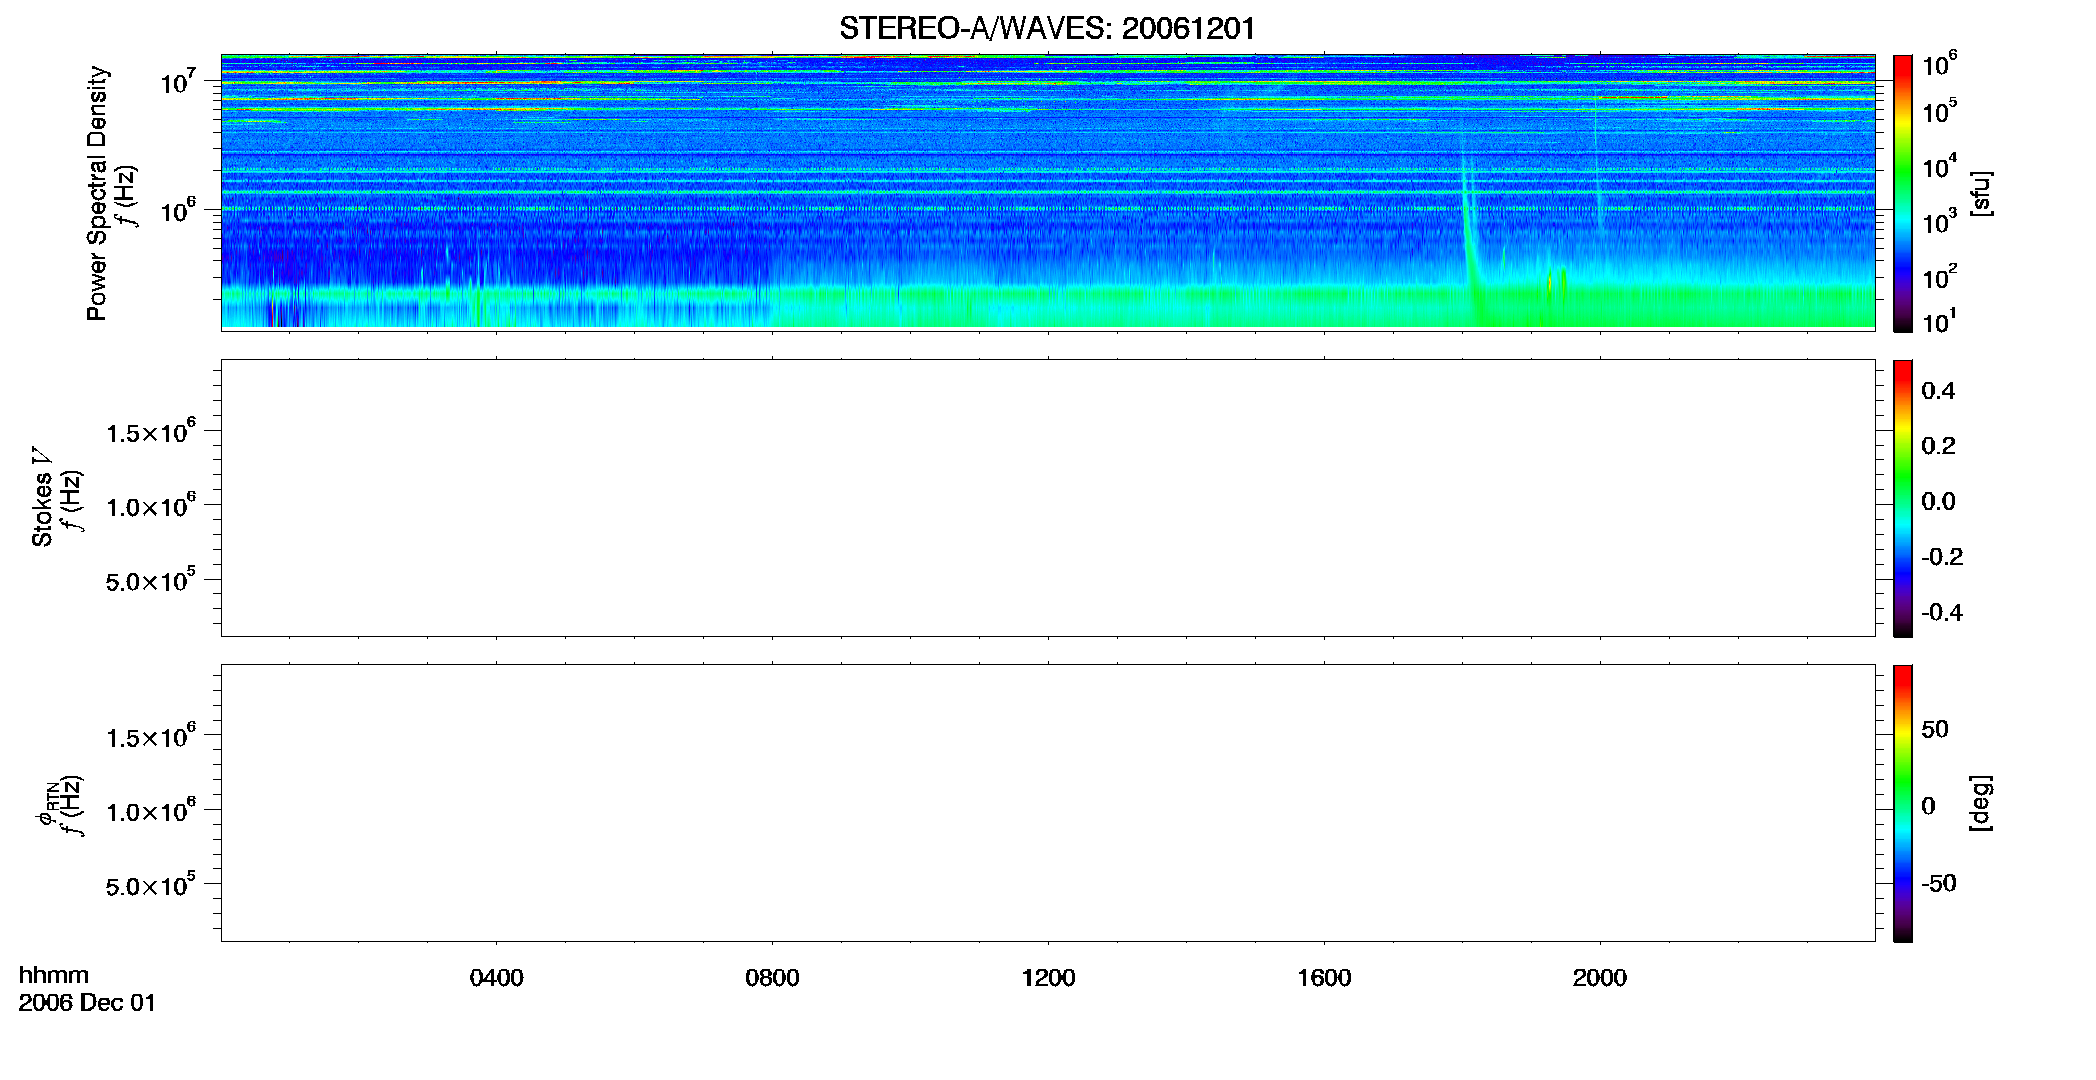Click the Stokes V color bar
The width and height of the screenshot is (2096, 1080).
(1903, 498)
